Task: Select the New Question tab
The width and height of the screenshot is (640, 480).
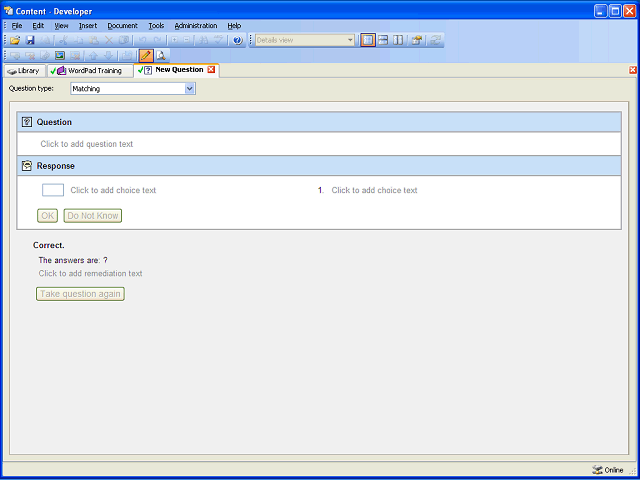Action: pyautogui.click(x=179, y=70)
